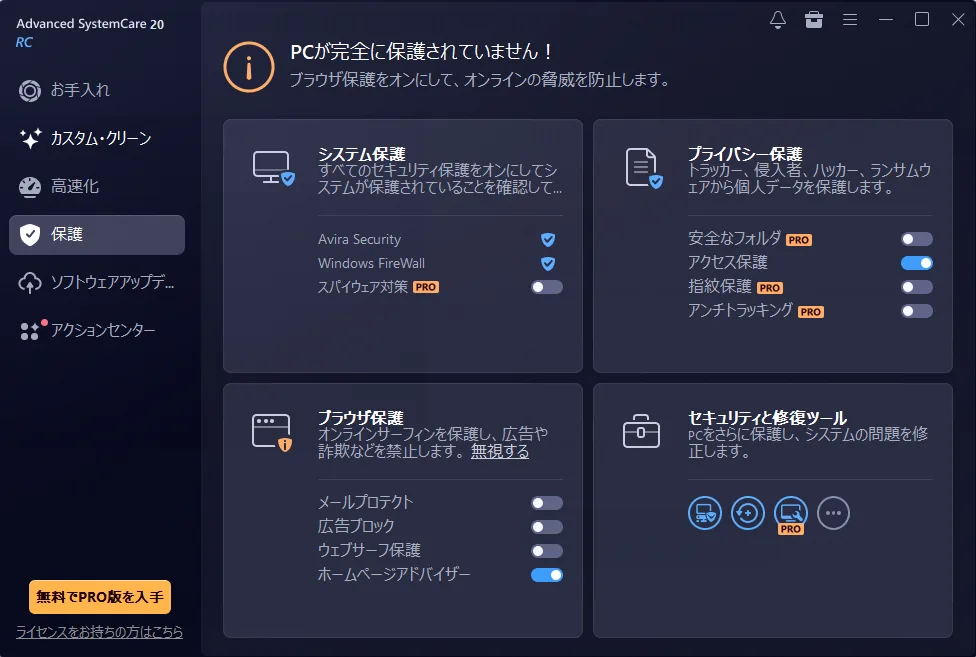The image size is (976, 657).
Task: Click the メールプロテクト label
Action: coord(366,503)
